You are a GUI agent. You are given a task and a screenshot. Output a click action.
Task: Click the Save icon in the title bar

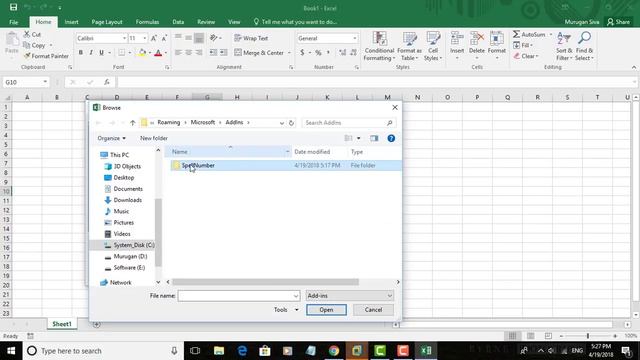point(13,7)
